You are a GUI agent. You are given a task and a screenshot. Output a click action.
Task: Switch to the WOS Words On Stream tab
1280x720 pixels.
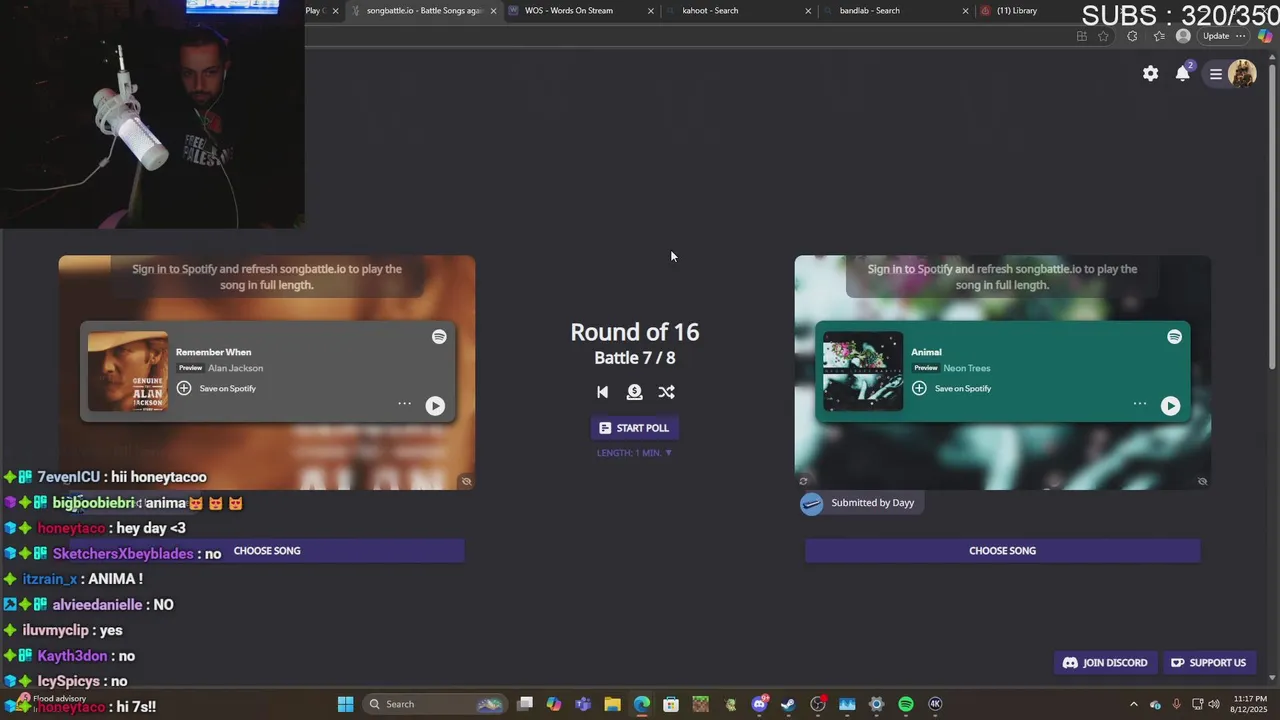pyautogui.click(x=580, y=11)
